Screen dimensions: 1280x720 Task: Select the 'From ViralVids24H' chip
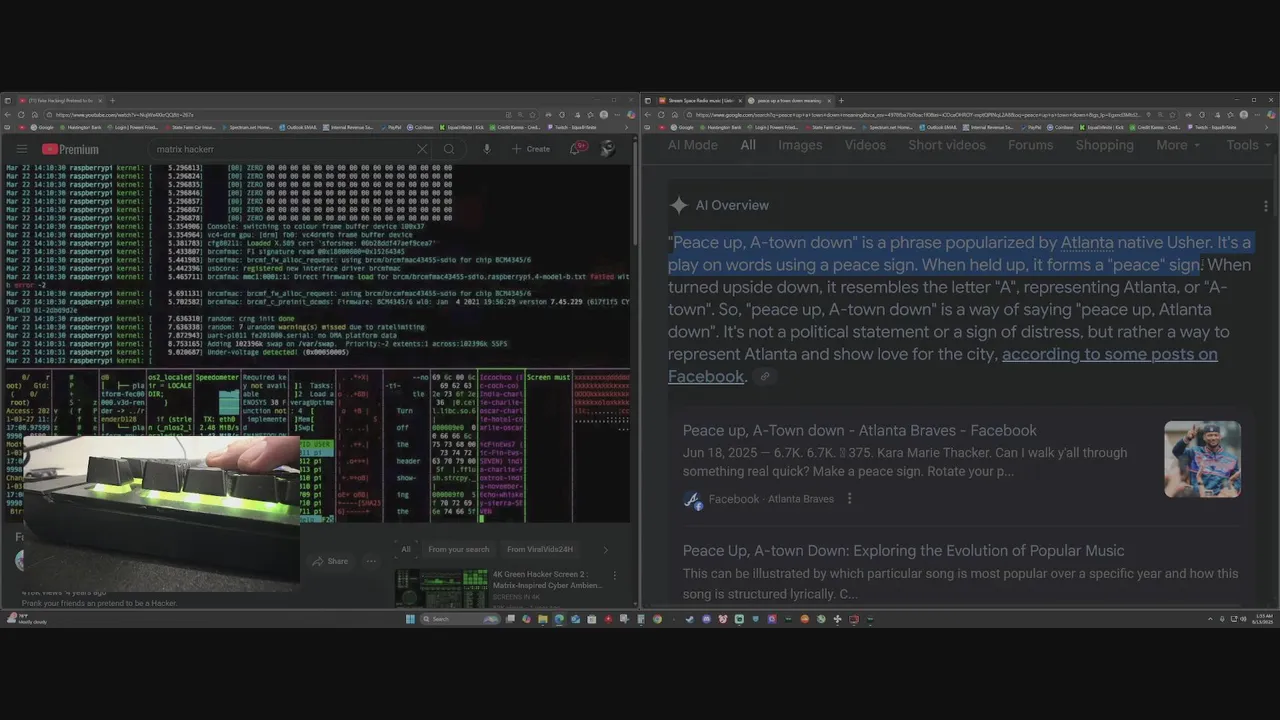pyautogui.click(x=540, y=549)
